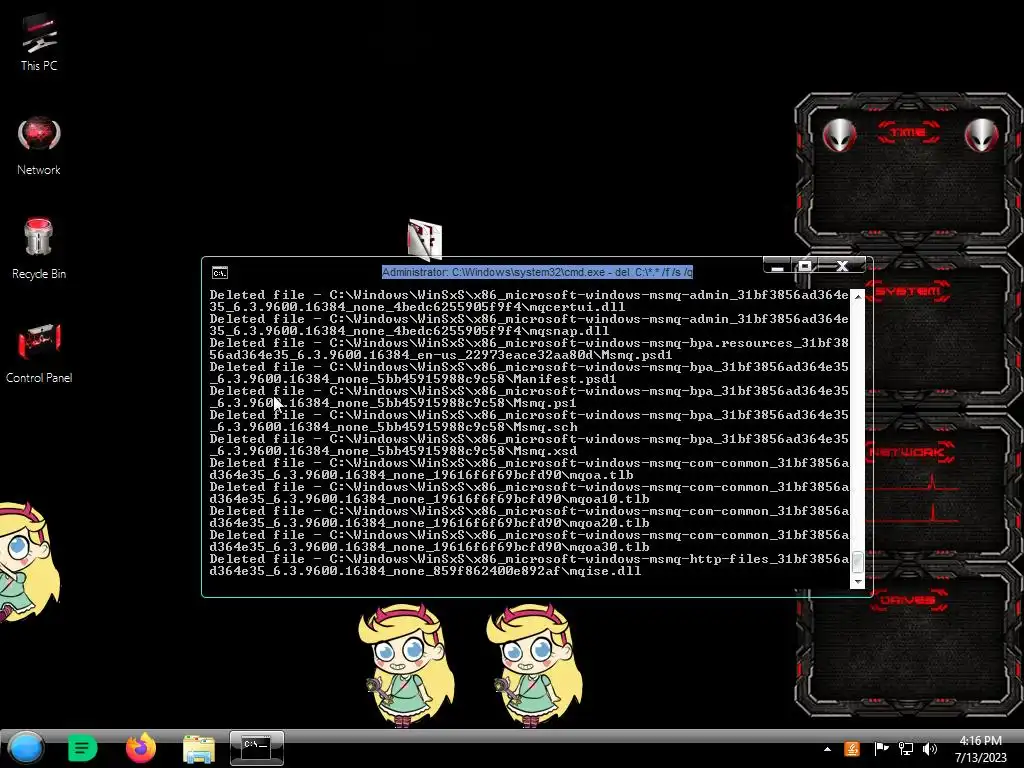Click the TIME label on the gadget

coord(908,133)
